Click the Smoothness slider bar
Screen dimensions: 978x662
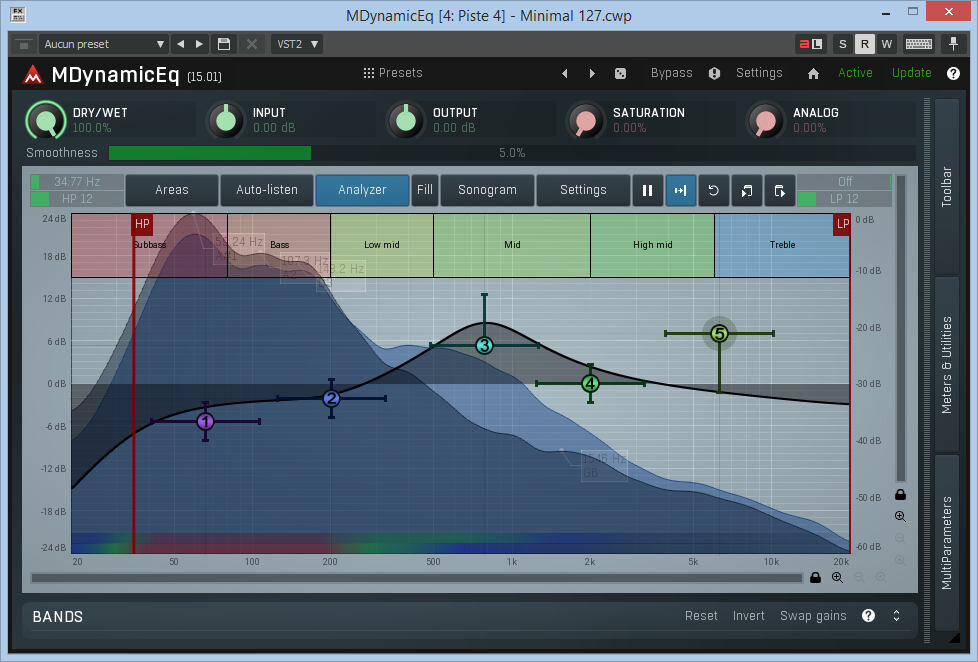512,153
